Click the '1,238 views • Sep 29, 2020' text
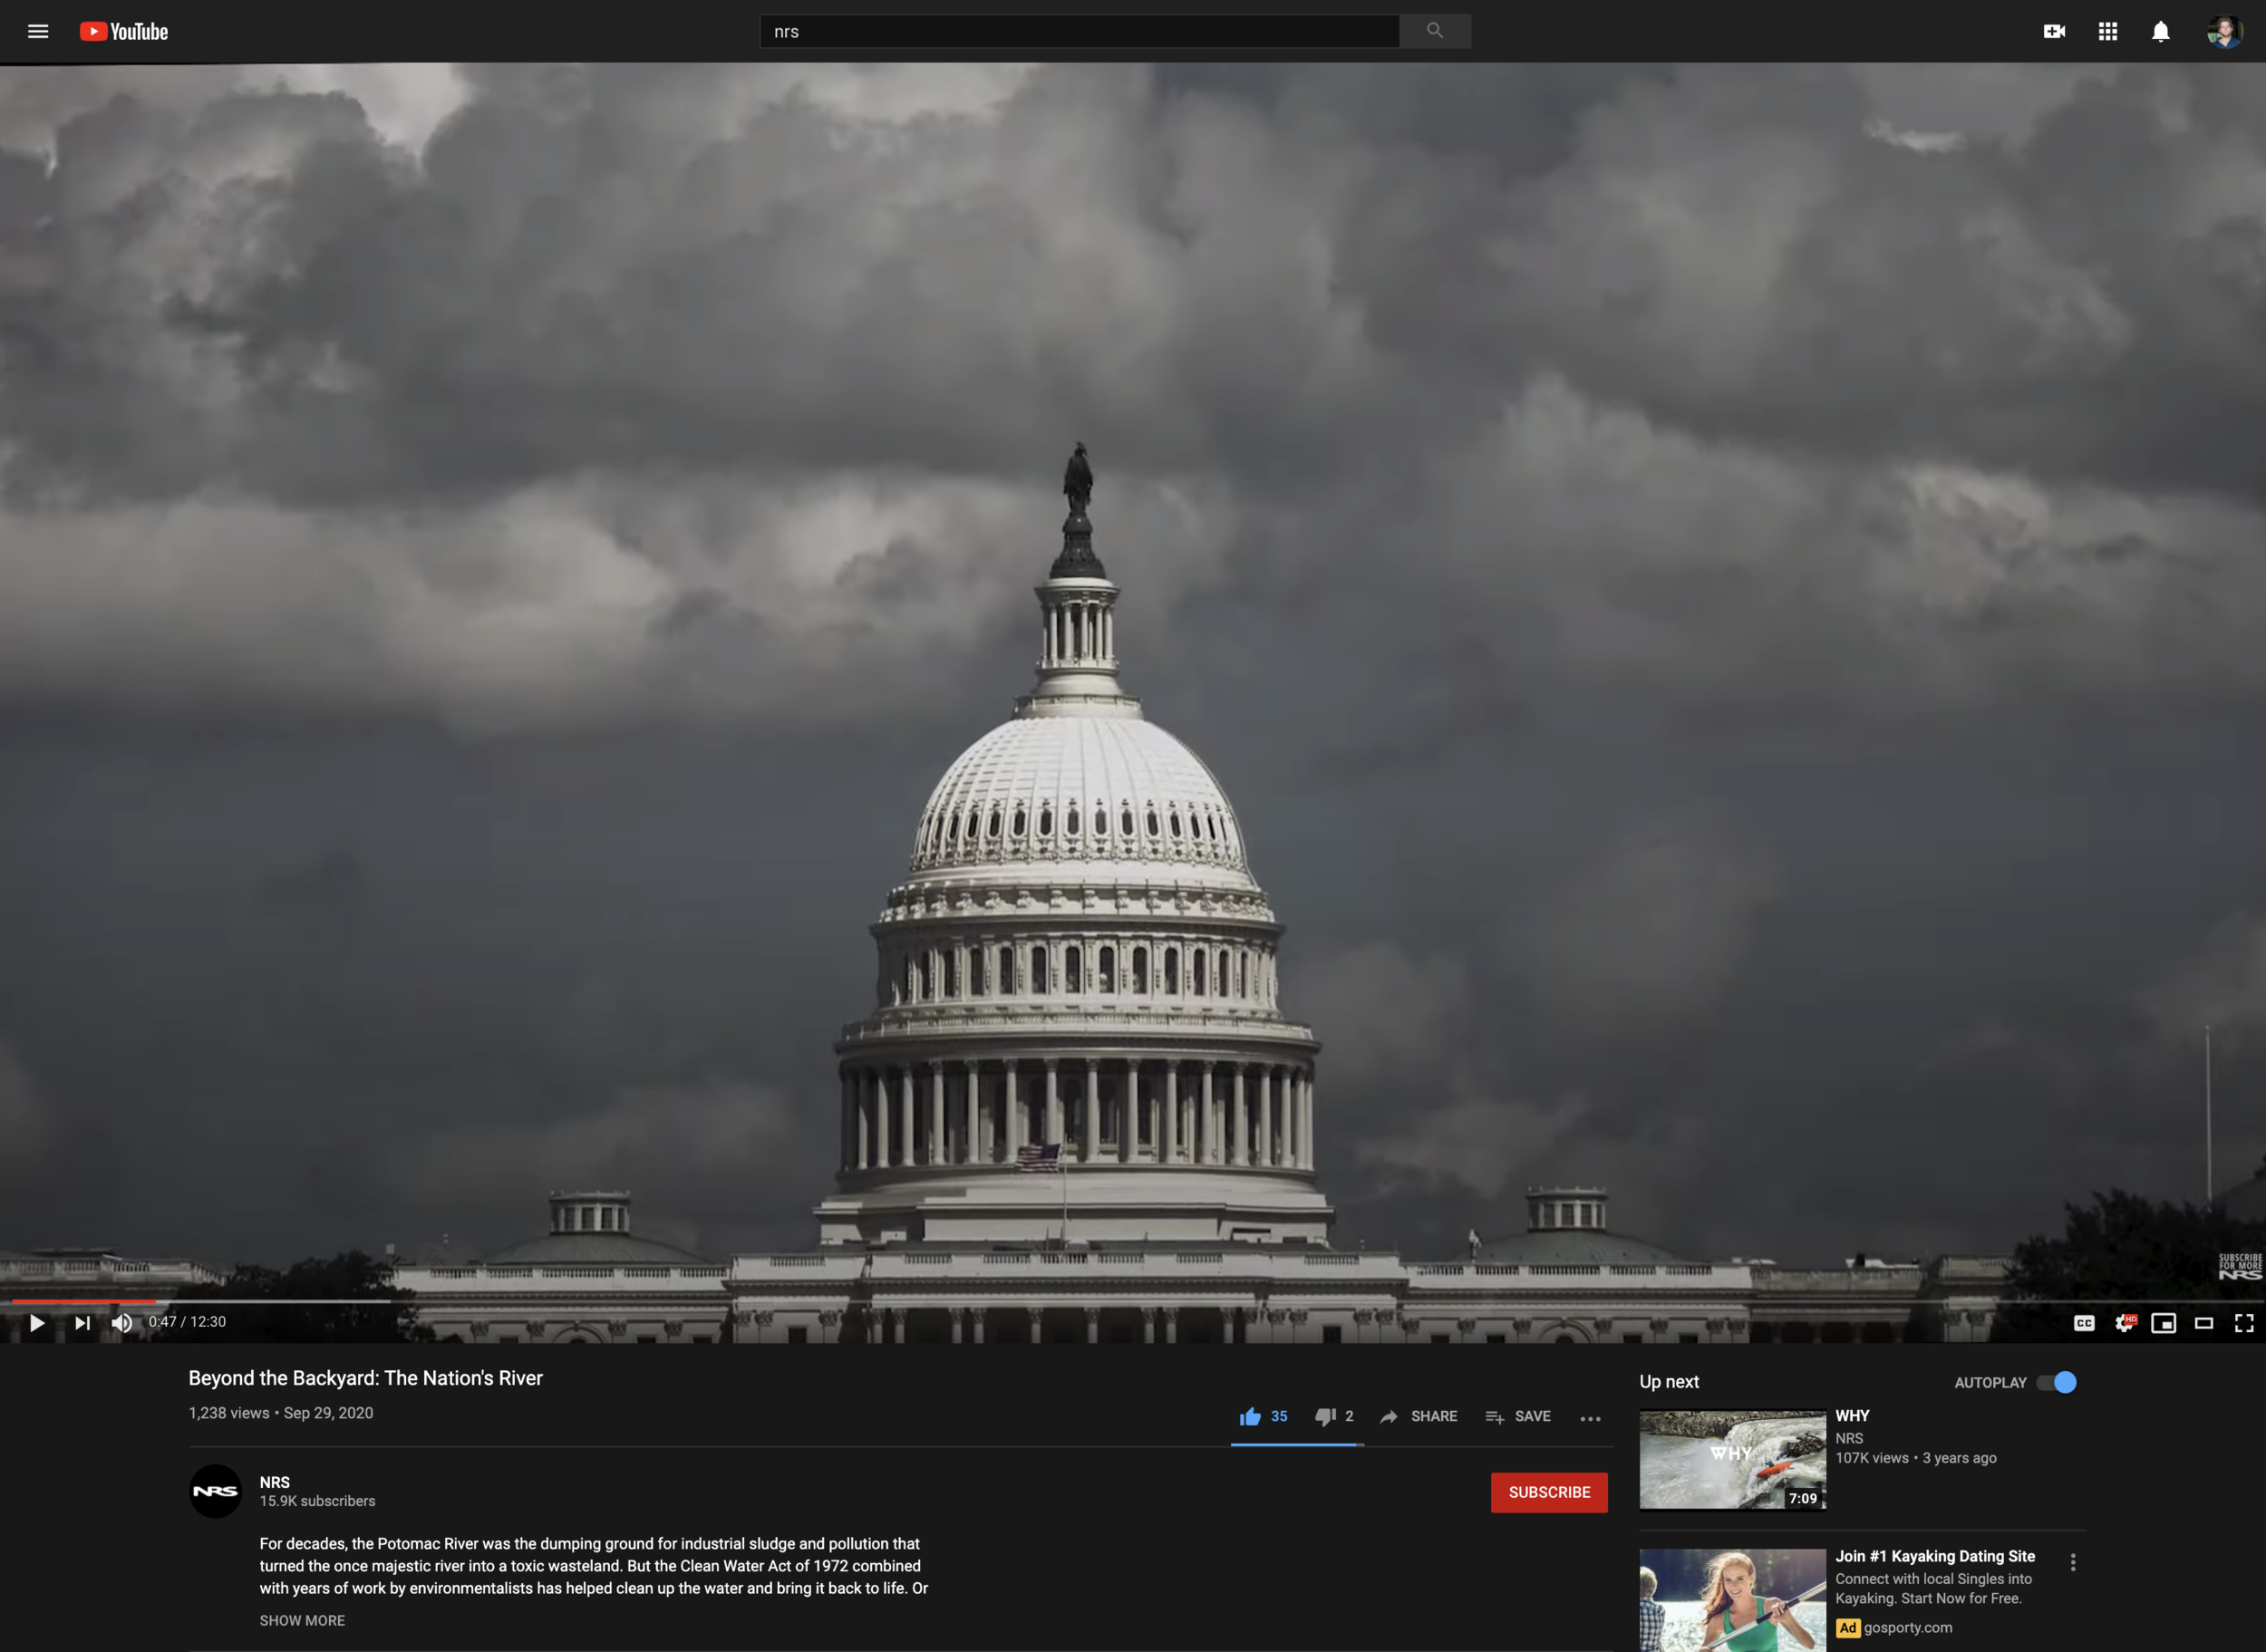Image resolution: width=2266 pixels, height=1652 pixels. [x=281, y=1413]
